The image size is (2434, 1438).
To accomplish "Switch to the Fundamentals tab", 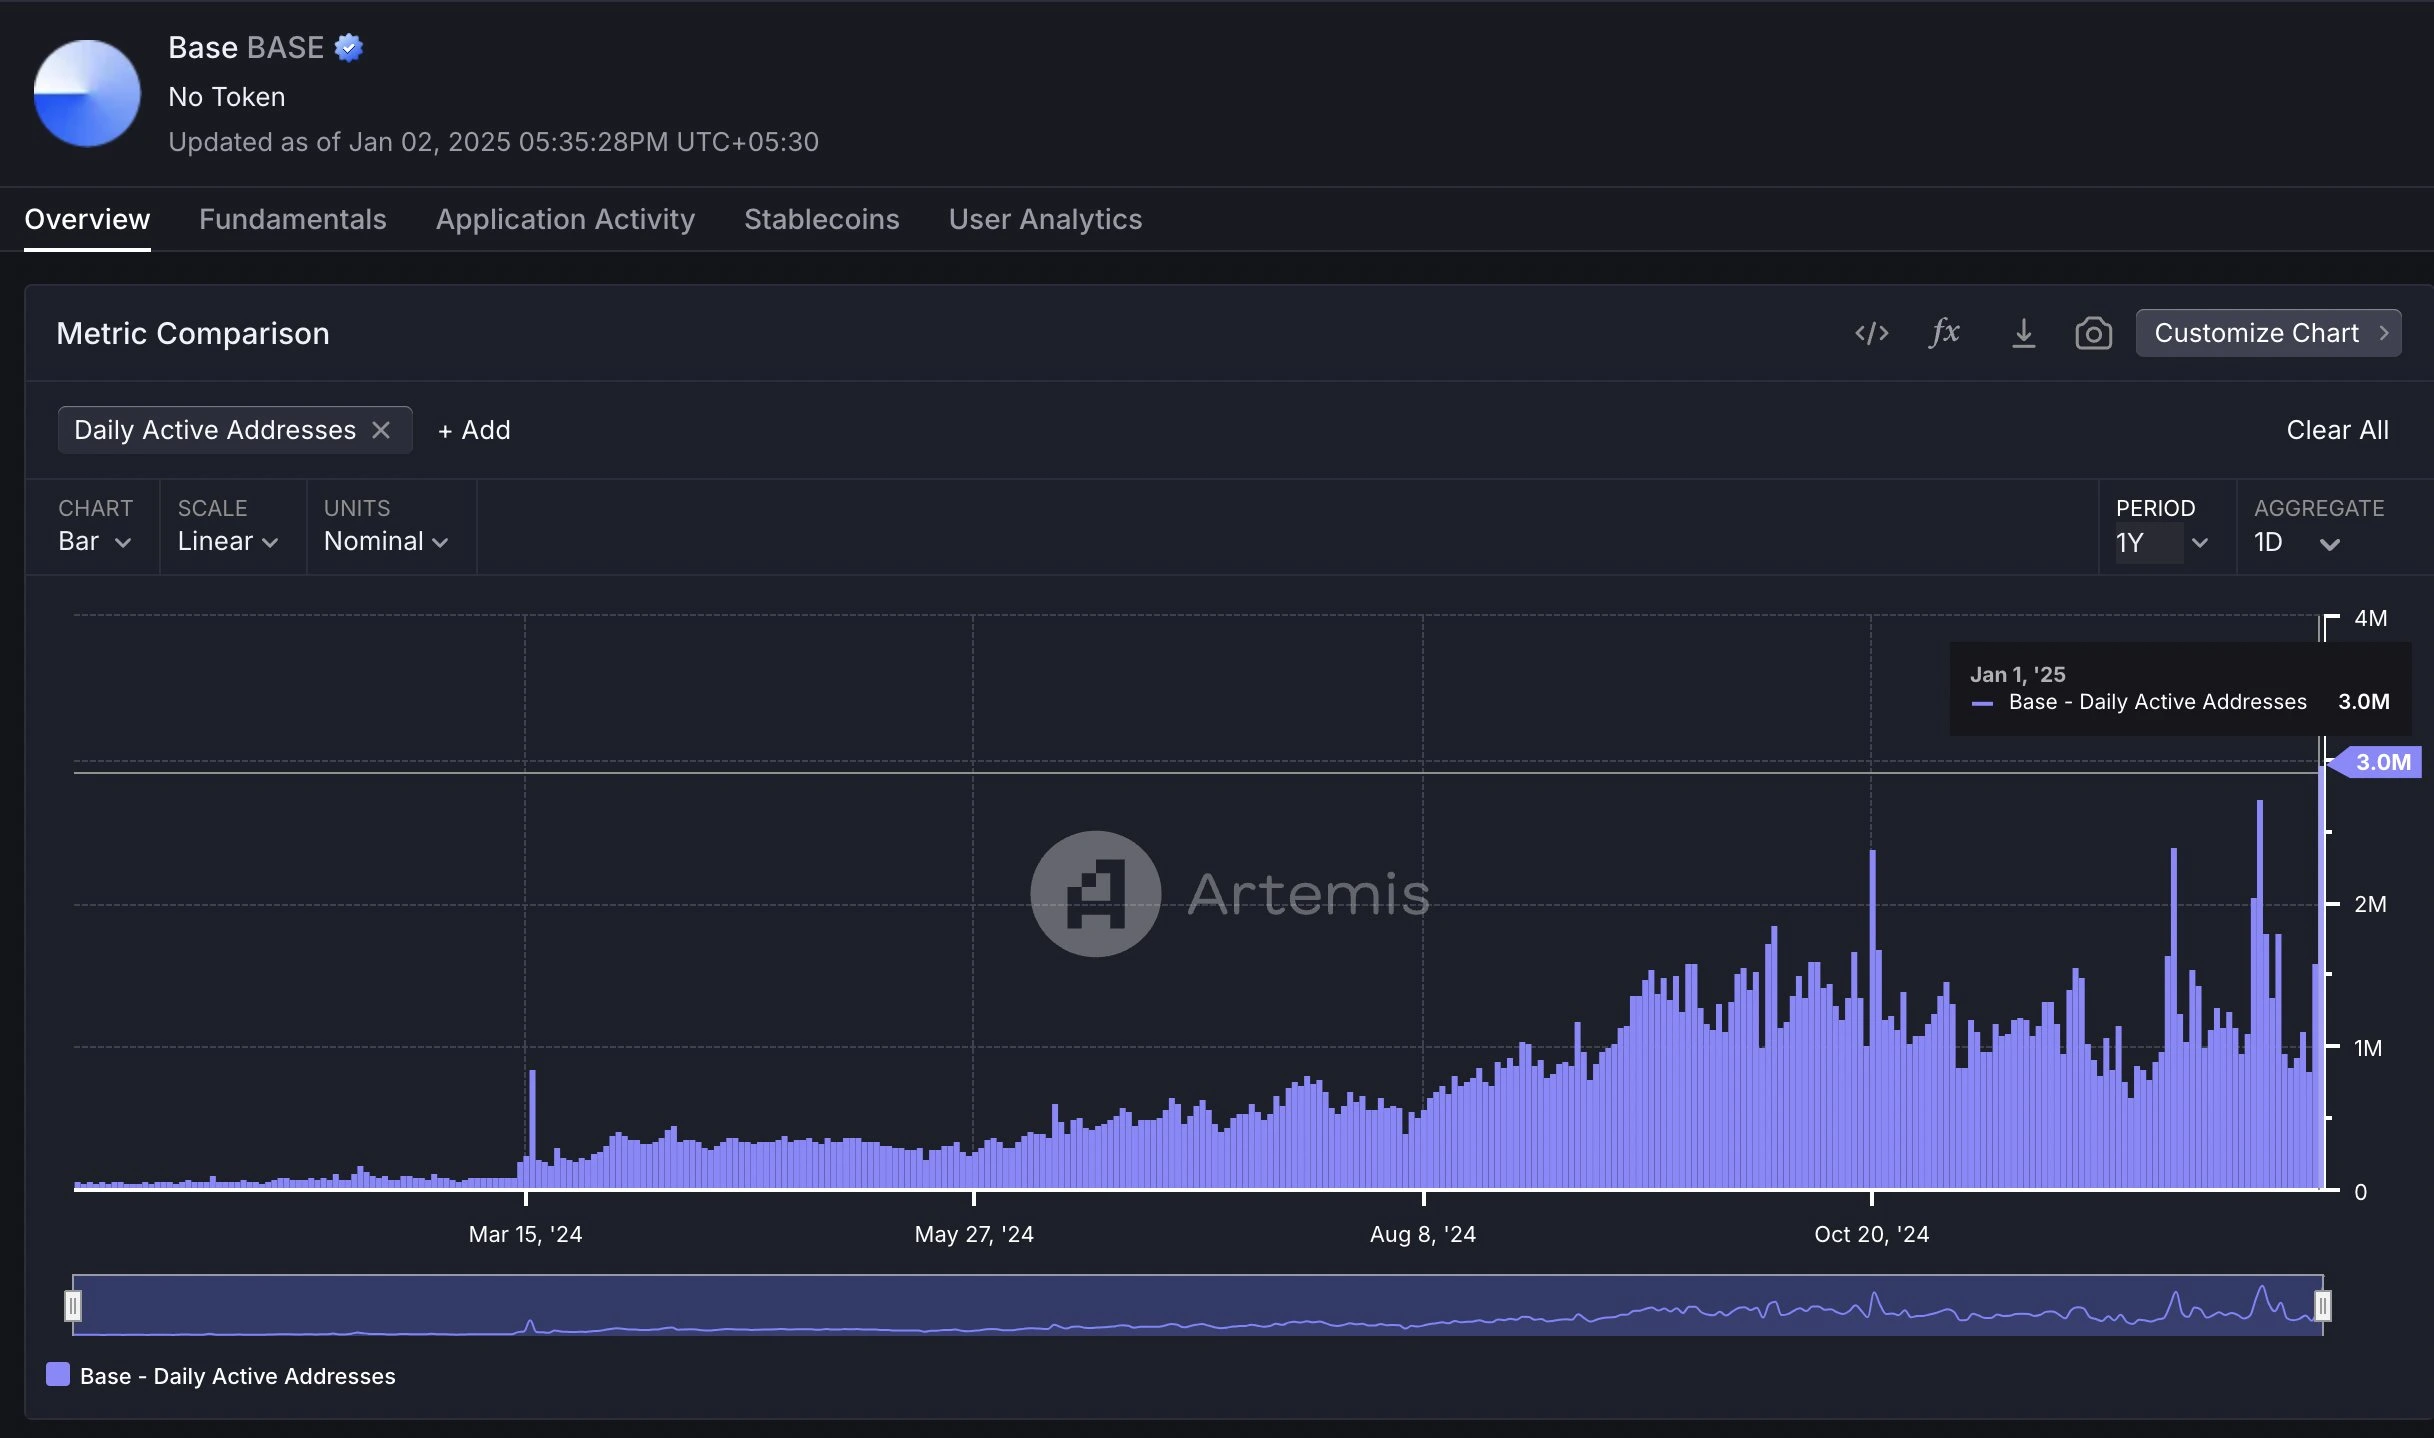I will click(x=292, y=219).
